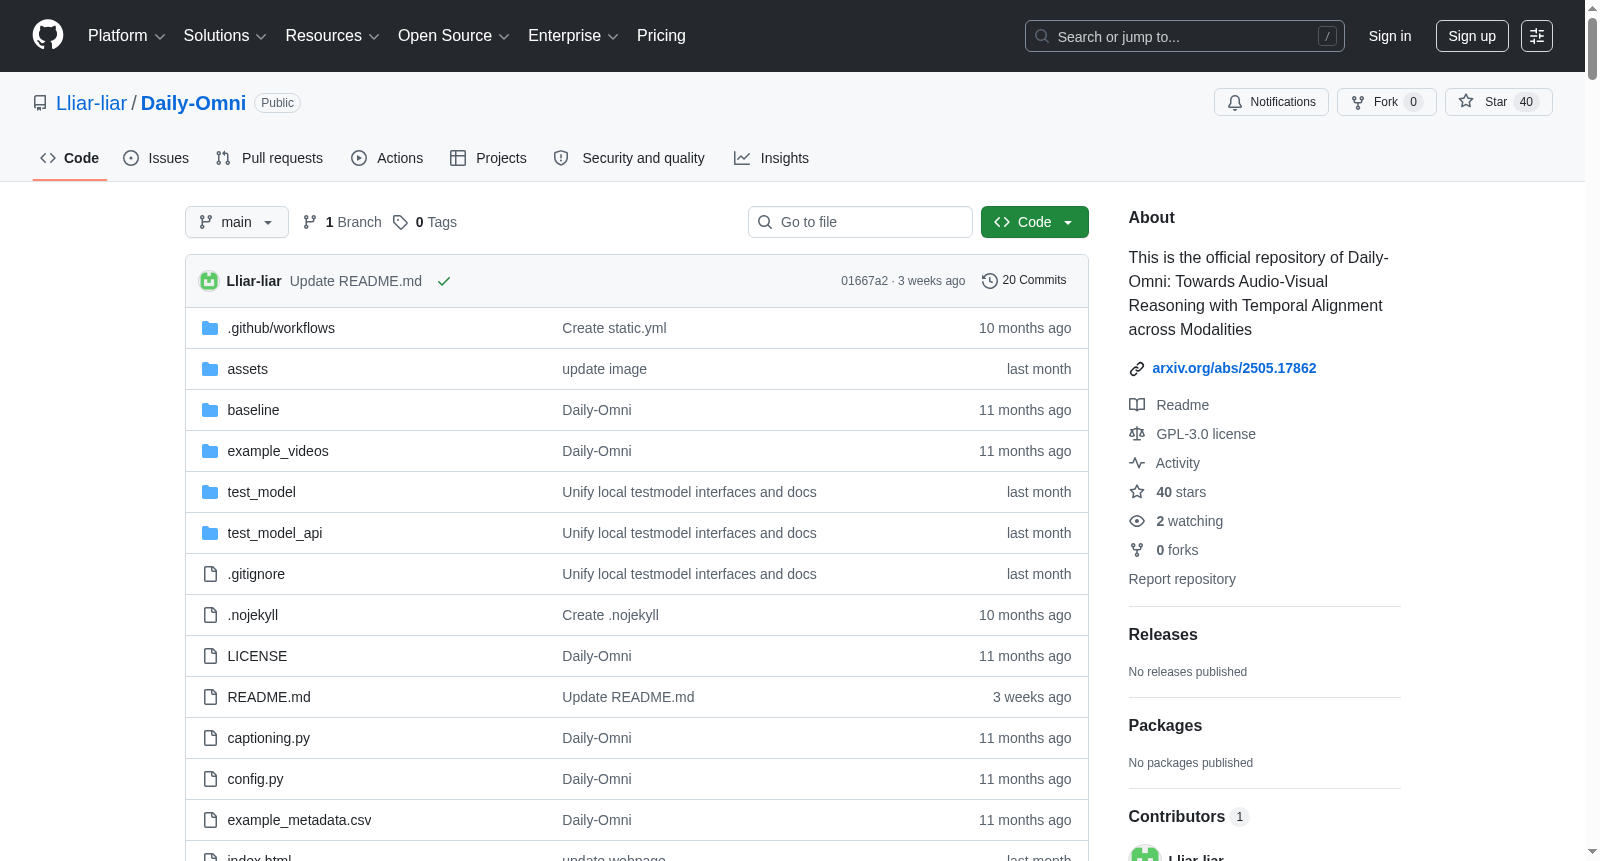This screenshot has width=1600, height=861.
Task: Click the baseline folder icon
Action: pyautogui.click(x=210, y=410)
